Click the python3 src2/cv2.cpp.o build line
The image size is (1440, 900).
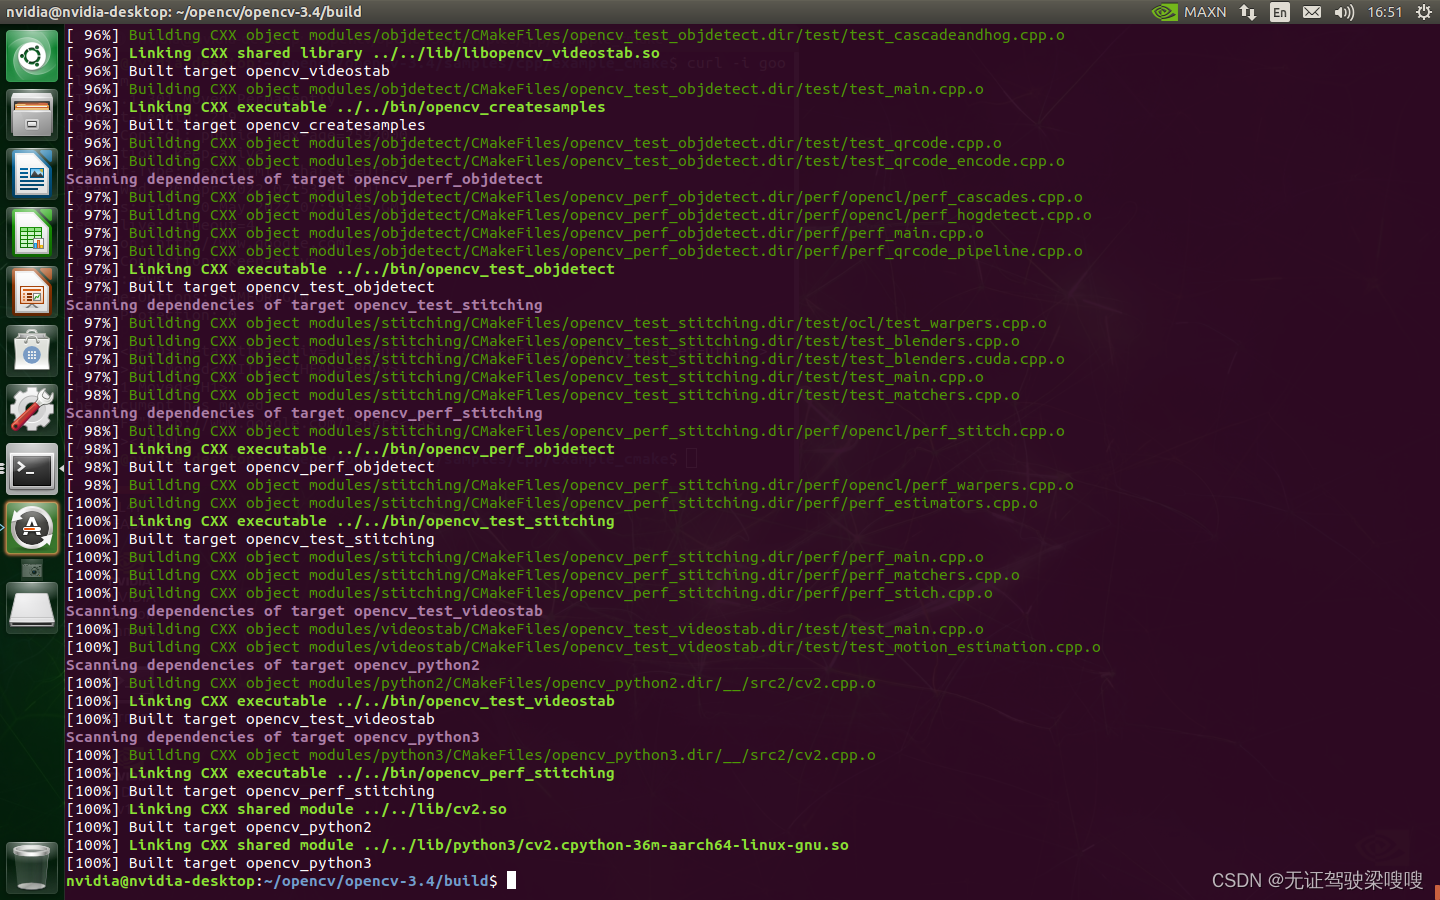click(471, 755)
